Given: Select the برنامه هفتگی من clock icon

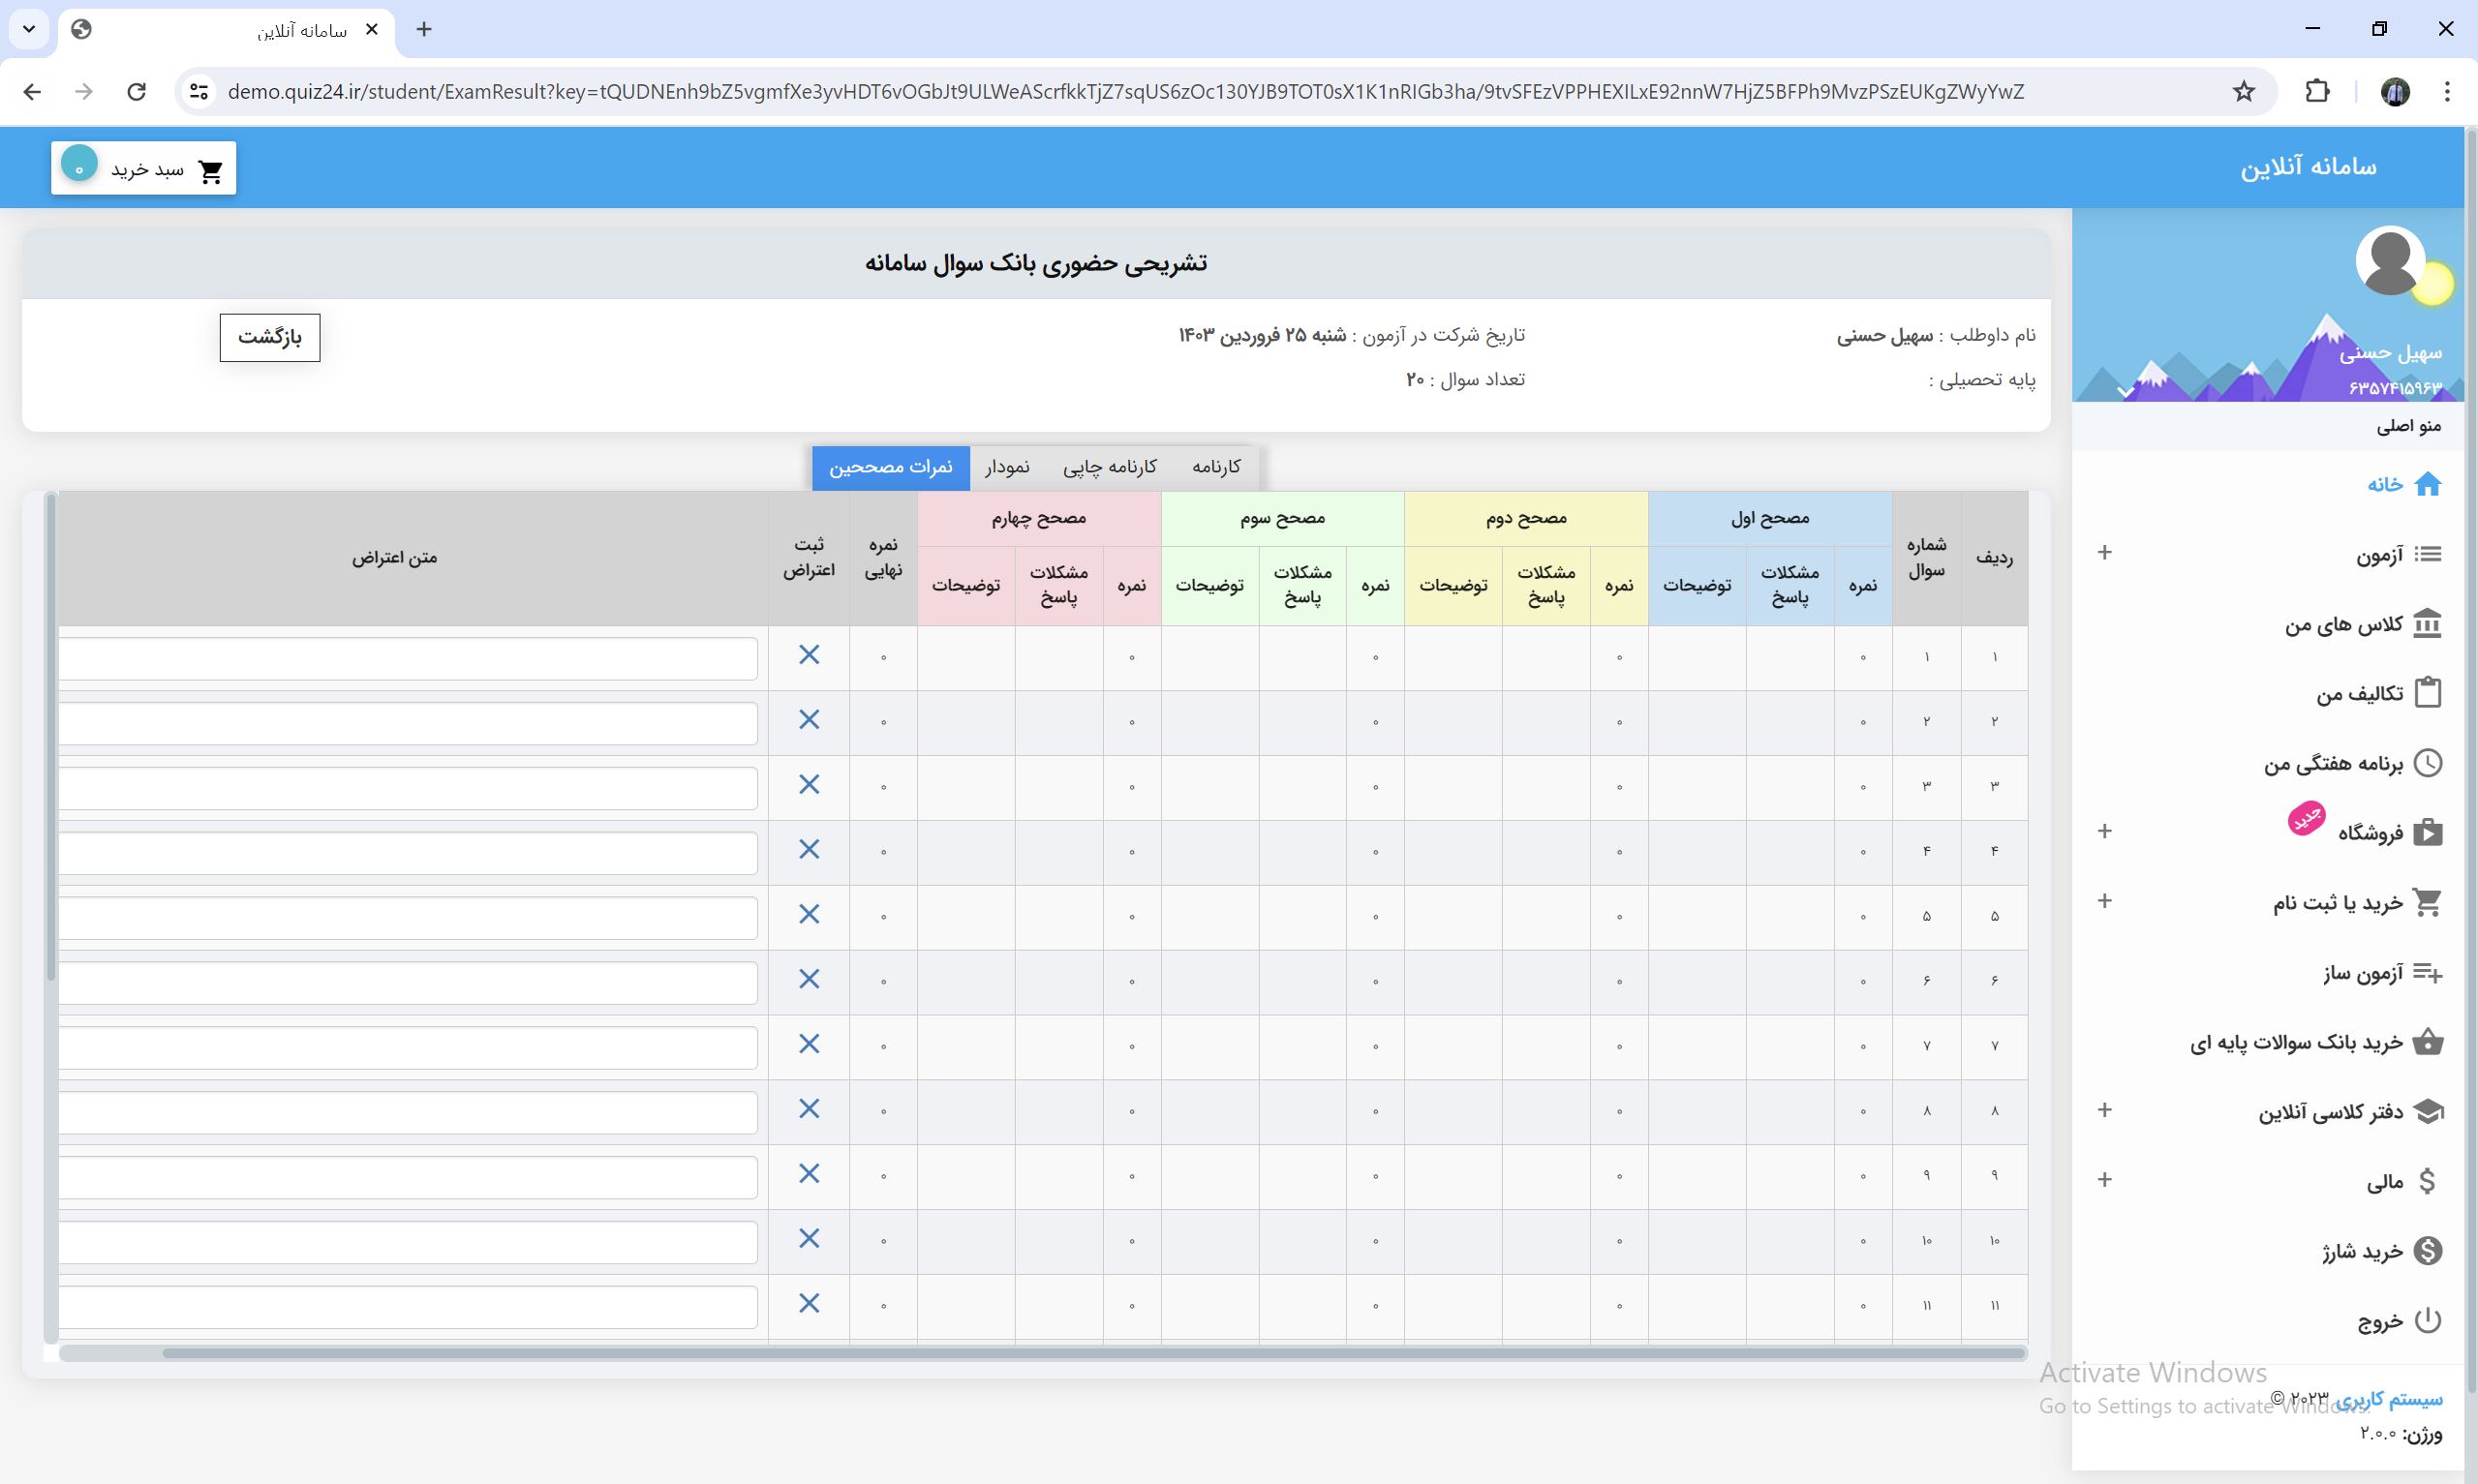Looking at the screenshot, I should [2427, 763].
